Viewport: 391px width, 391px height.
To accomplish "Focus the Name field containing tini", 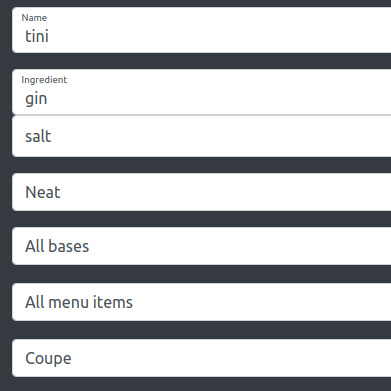I will pyautogui.click(x=201, y=30).
